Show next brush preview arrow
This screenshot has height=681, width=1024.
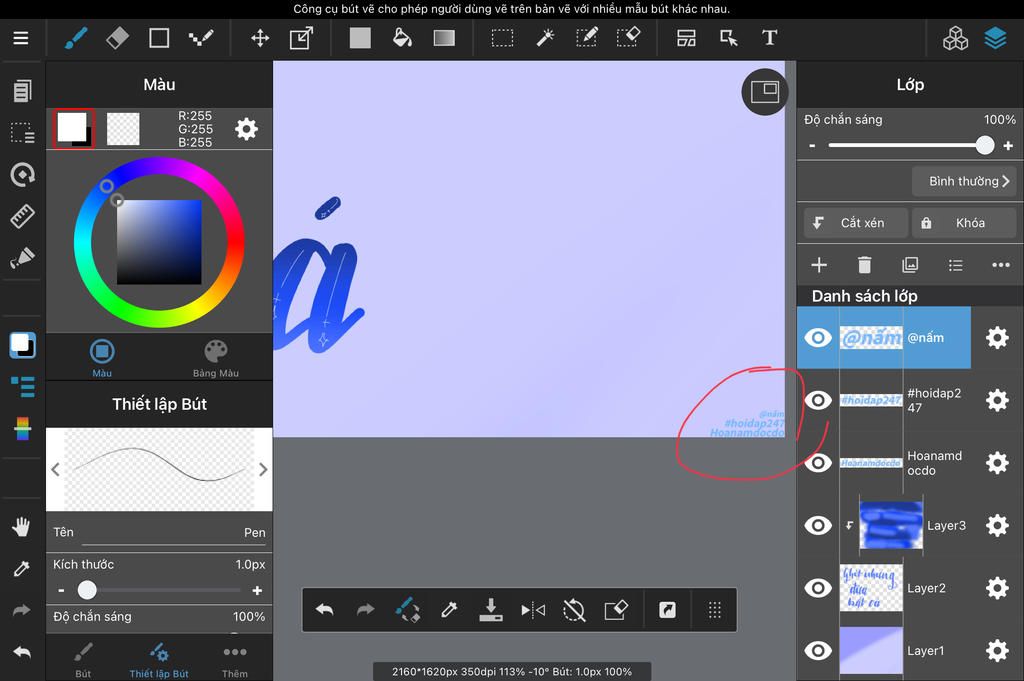point(263,469)
